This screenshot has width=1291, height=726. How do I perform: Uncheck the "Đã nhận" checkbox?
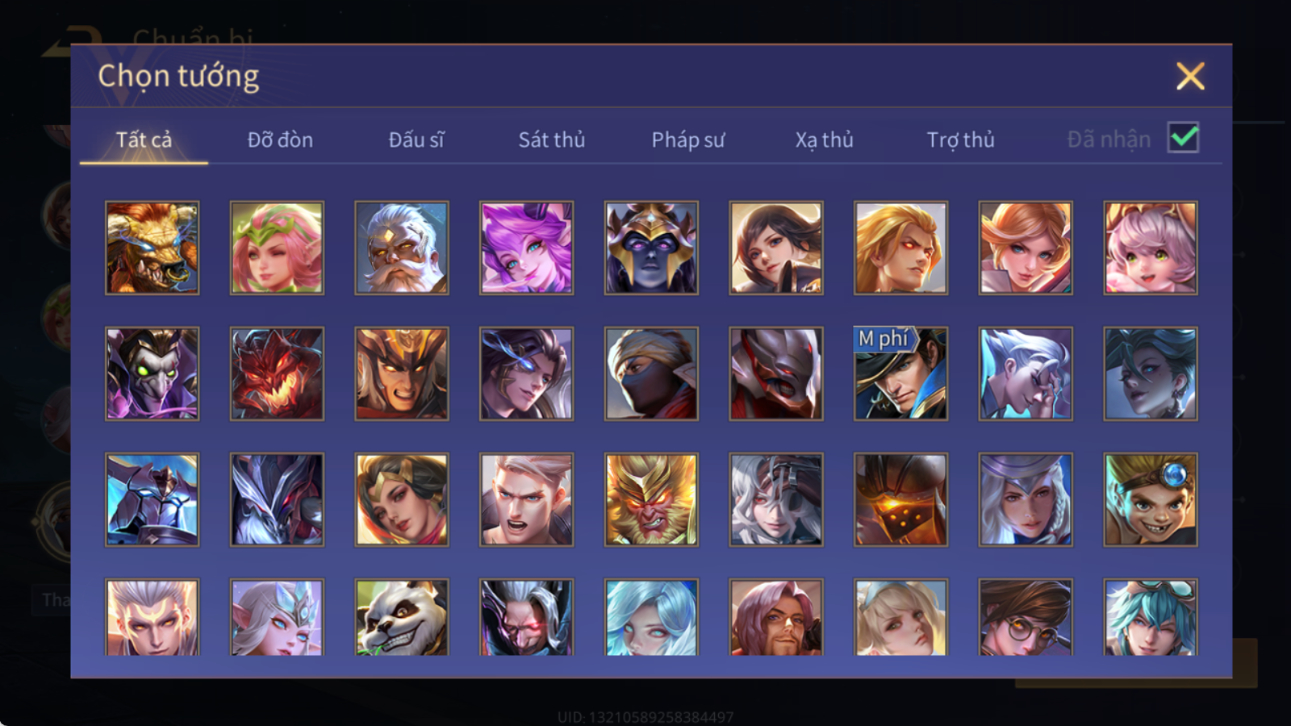click(x=1183, y=138)
